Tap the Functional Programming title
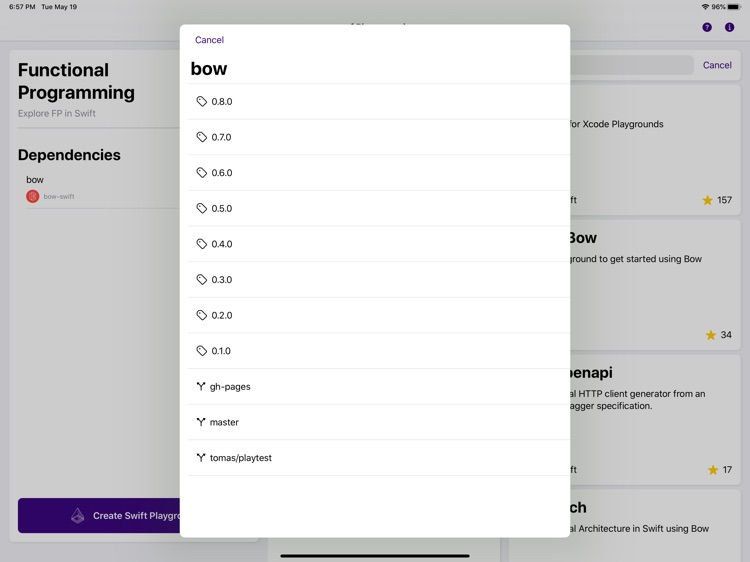Image resolution: width=750 pixels, height=562 pixels. click(x=77, y=81)
